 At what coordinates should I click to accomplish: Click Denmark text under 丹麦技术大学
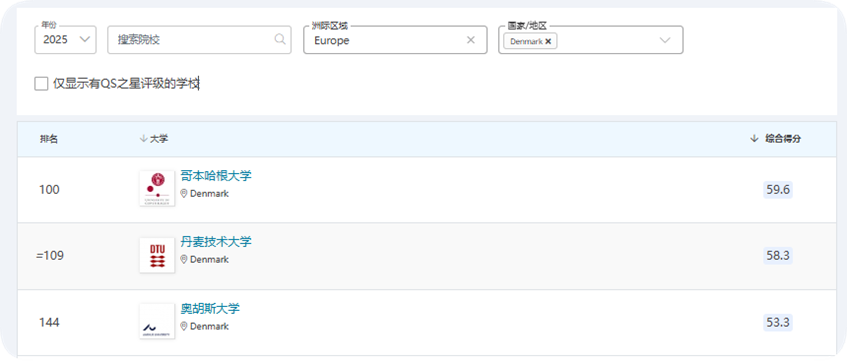pos(209,259)
